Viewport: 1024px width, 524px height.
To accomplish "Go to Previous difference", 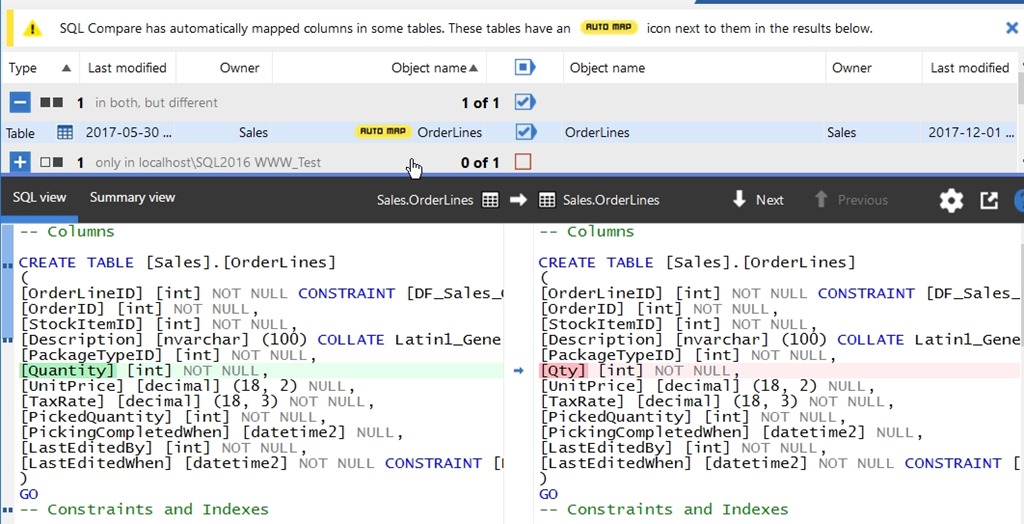I will point(851,200).
